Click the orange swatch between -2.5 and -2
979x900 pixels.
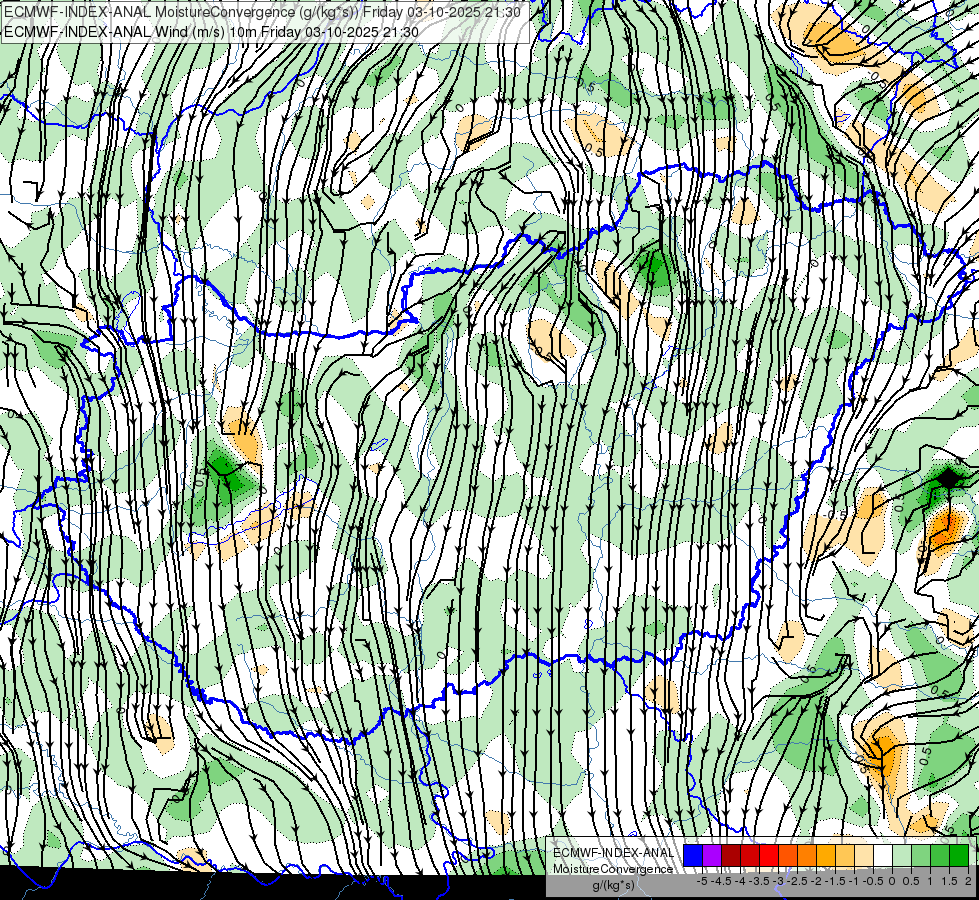pos(807,856)
